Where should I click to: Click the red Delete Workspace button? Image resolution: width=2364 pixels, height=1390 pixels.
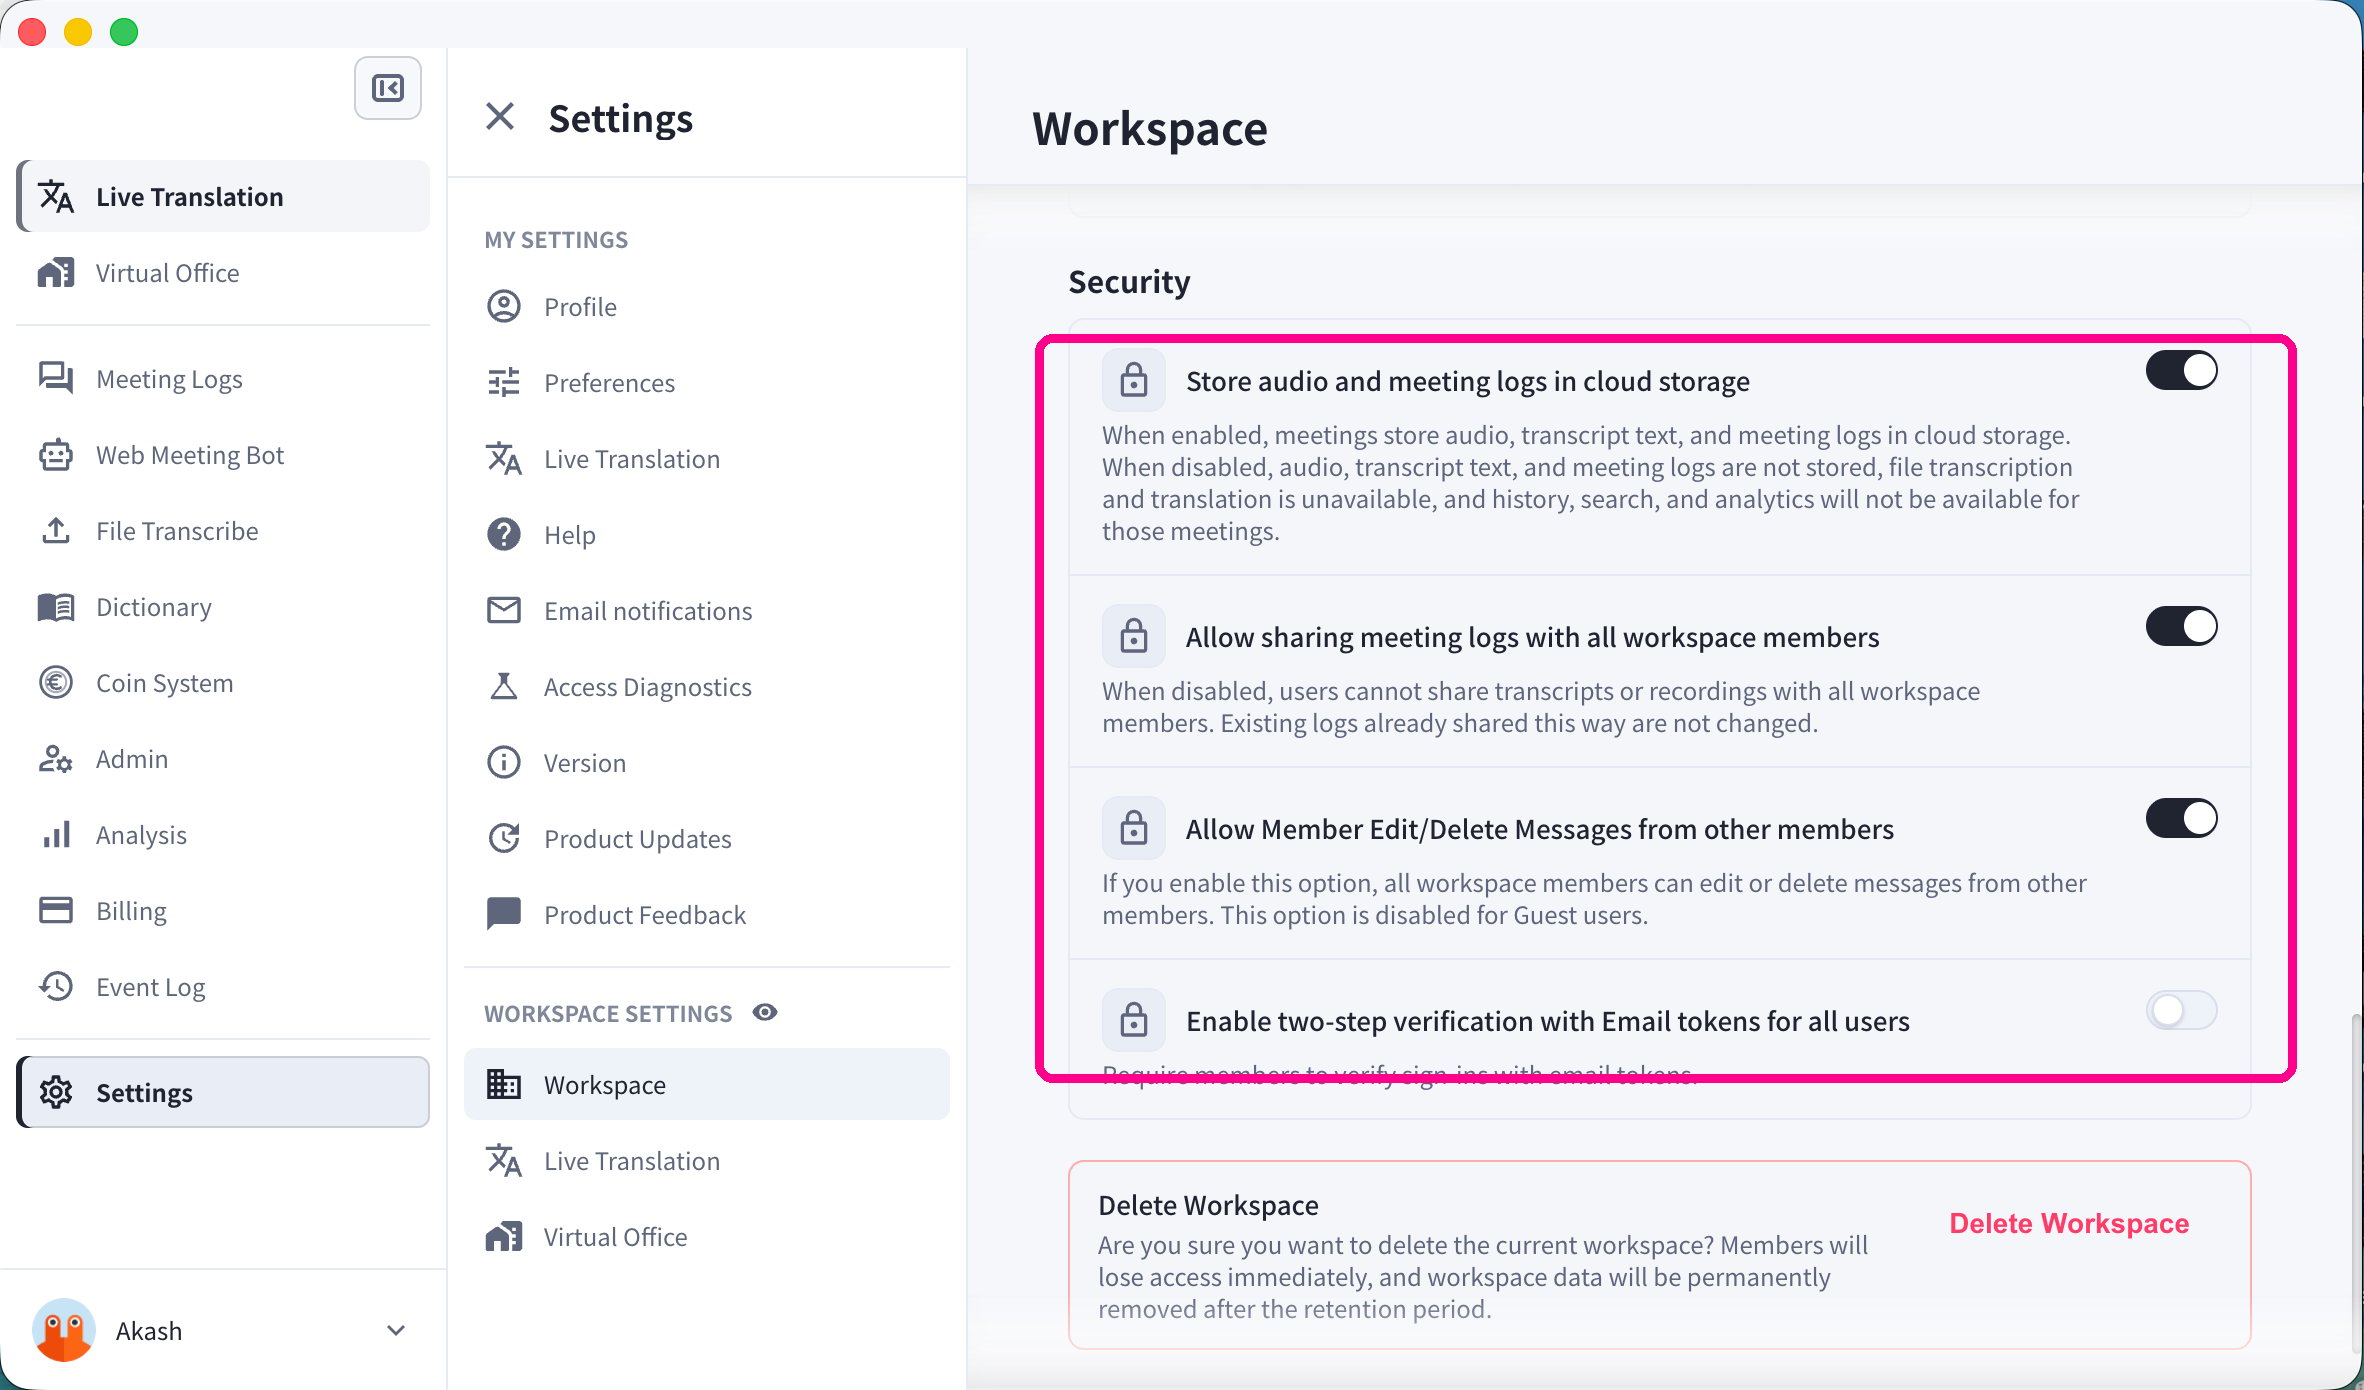(x=2069, y=1223)
